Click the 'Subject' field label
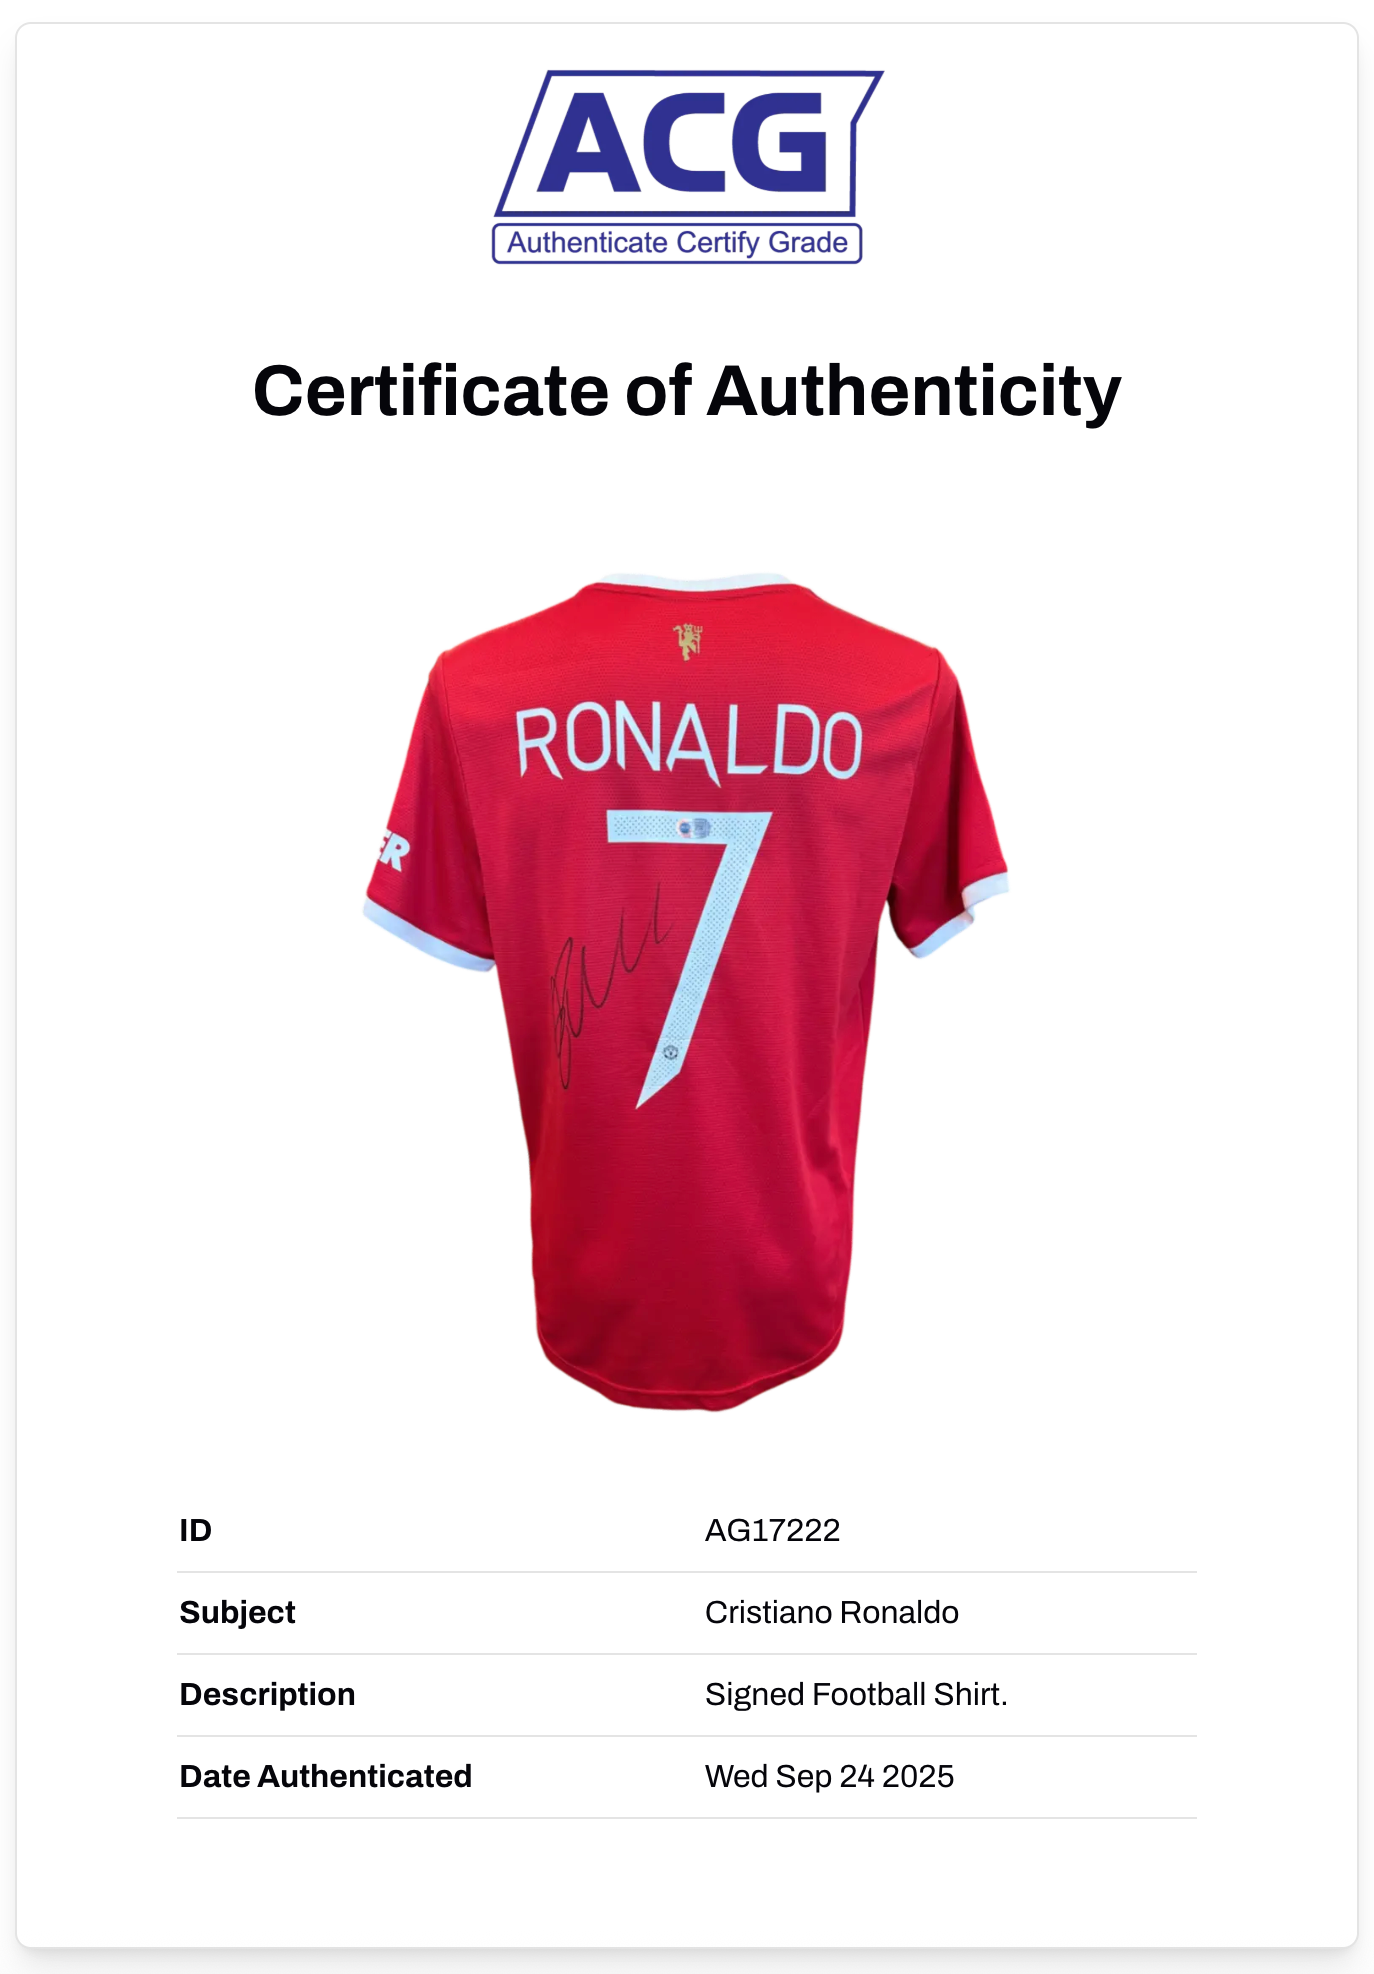This screenshot has height=1974, width=1374. point(238,1612)
